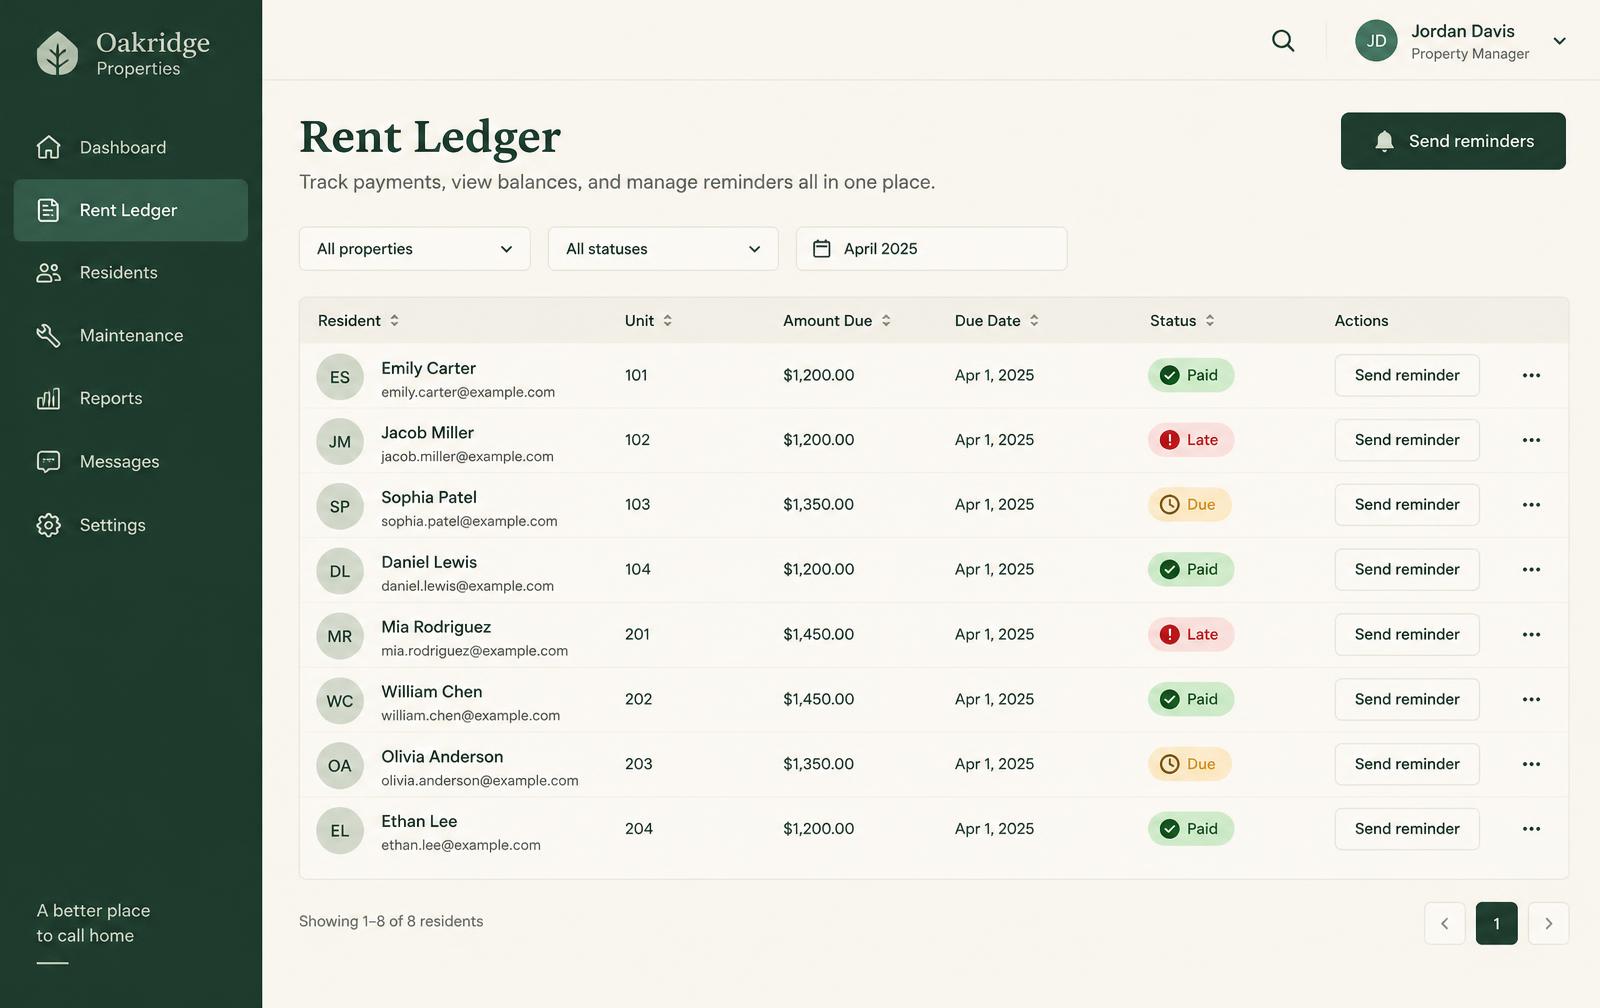Click the SP avatar for Sophia Patel

click(x=340, y=507)
